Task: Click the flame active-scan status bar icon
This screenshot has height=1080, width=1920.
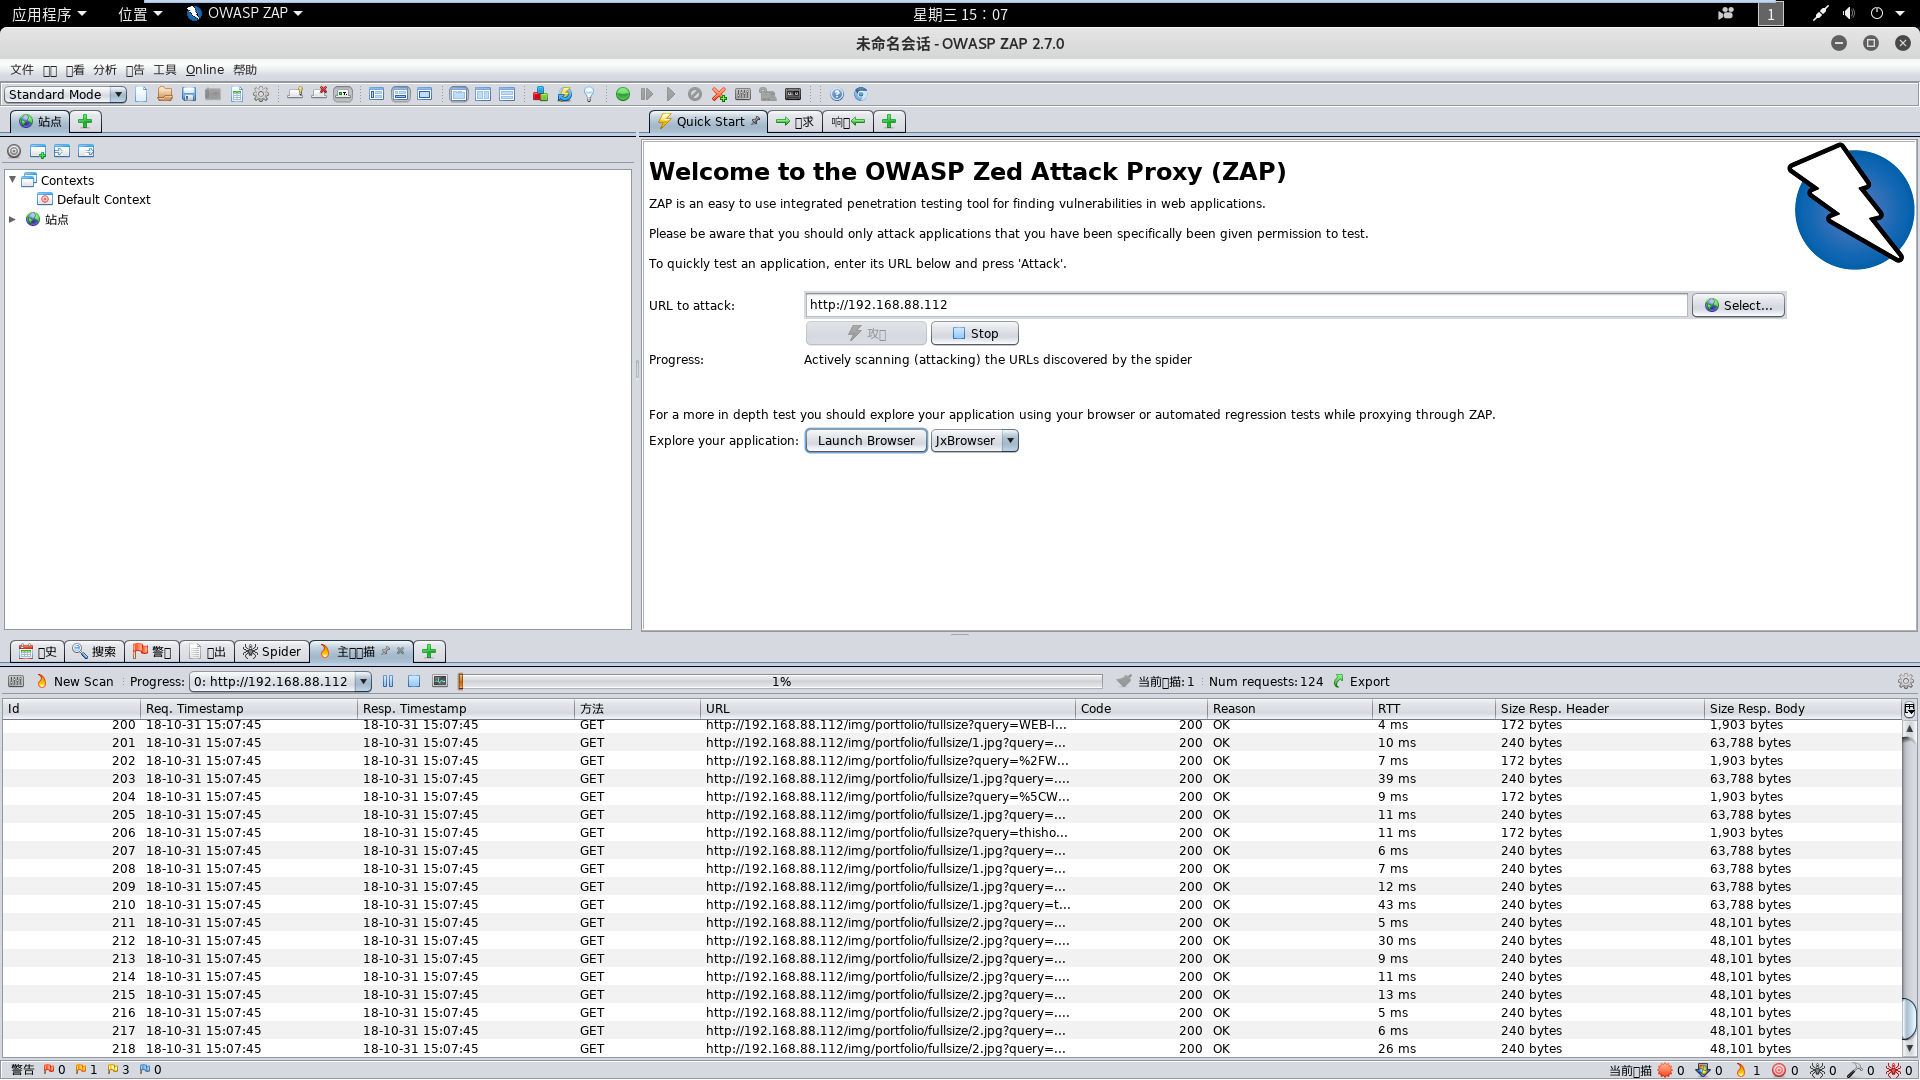Action: [1741, 1070]
